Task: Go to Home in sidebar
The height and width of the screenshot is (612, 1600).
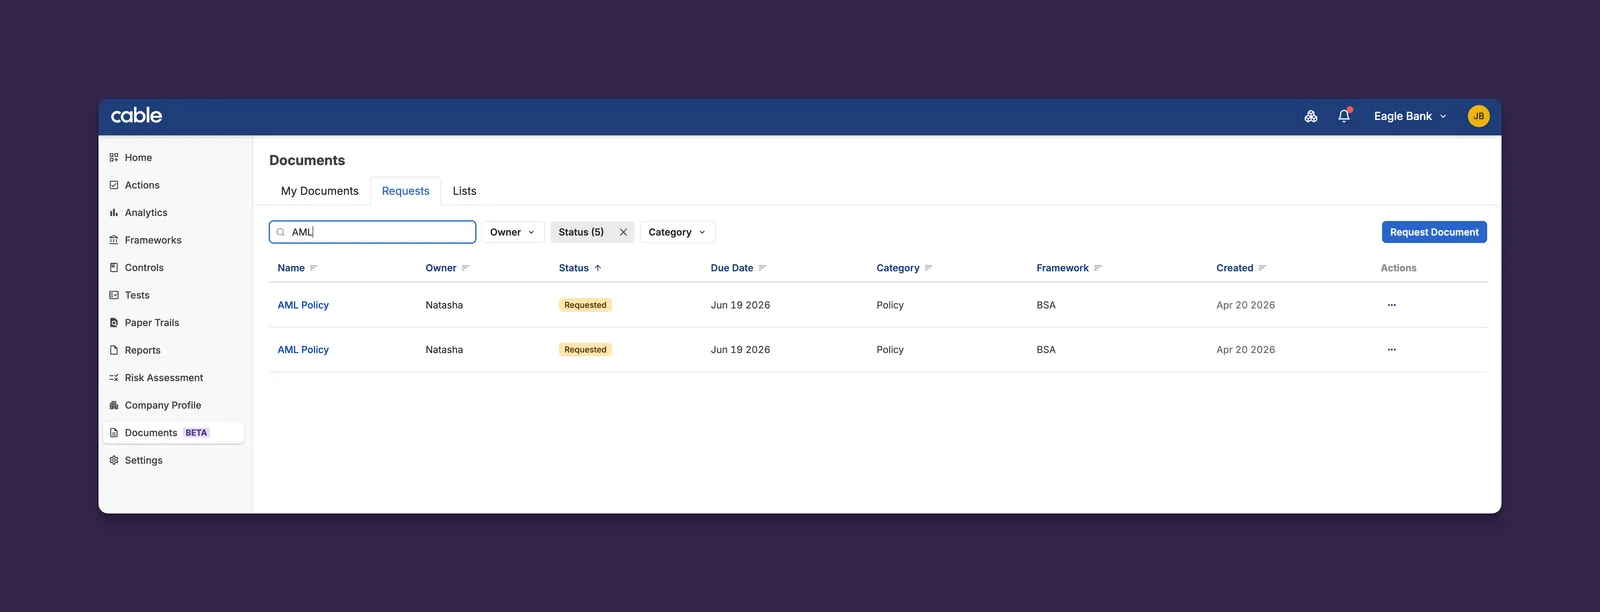Action: [174, 158]
